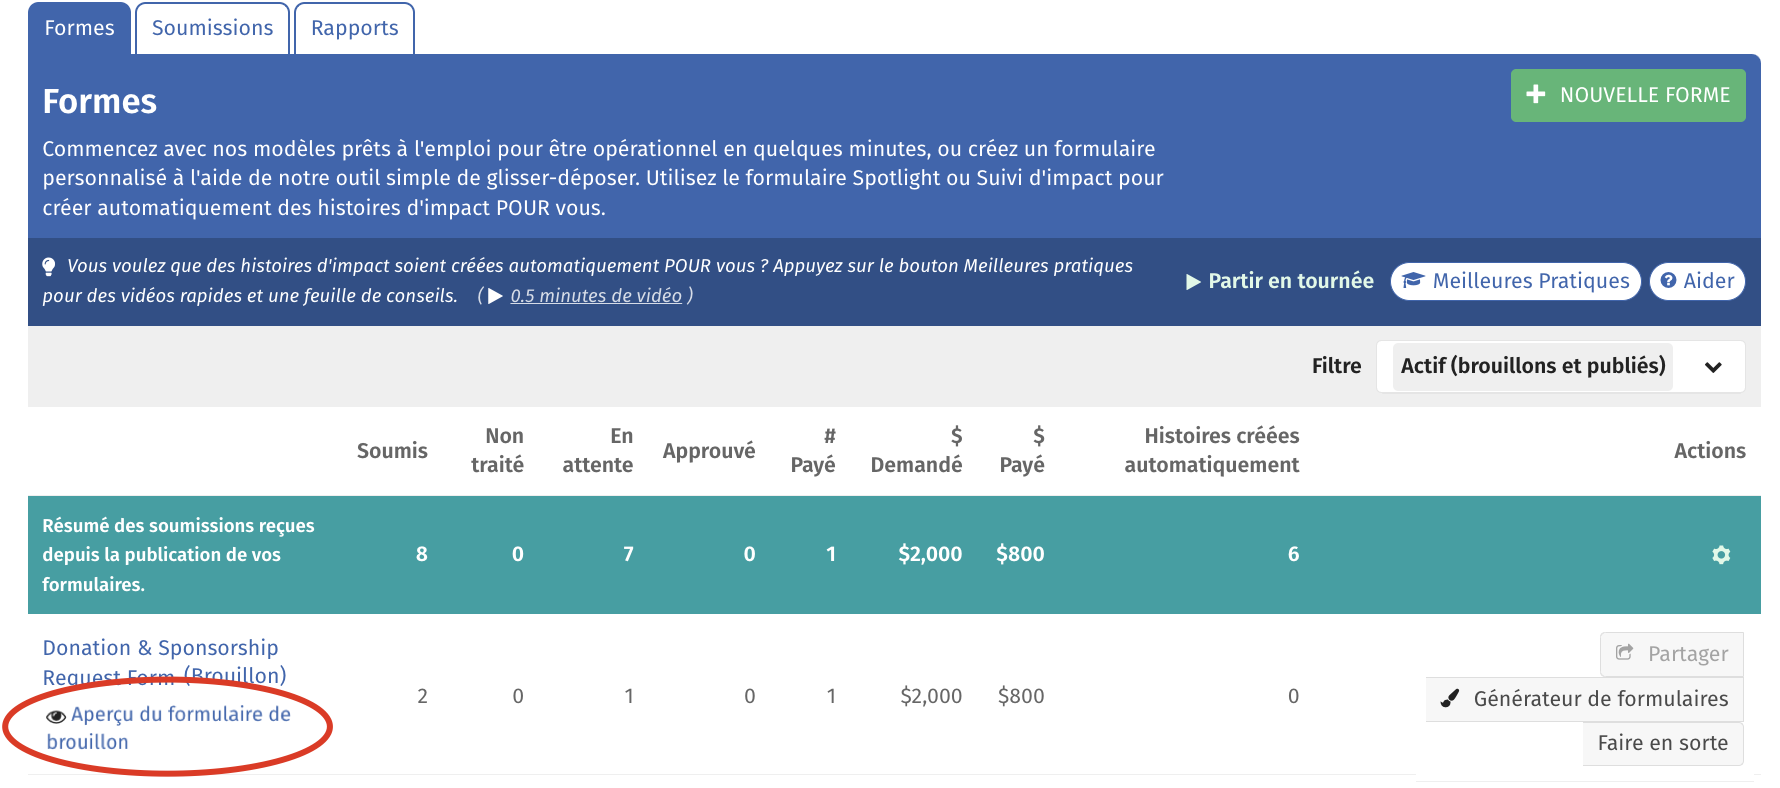Click the graduation cap Meilleures Pratiques icon
This screenshot has height=788, width=1780.
[1413, 281]
